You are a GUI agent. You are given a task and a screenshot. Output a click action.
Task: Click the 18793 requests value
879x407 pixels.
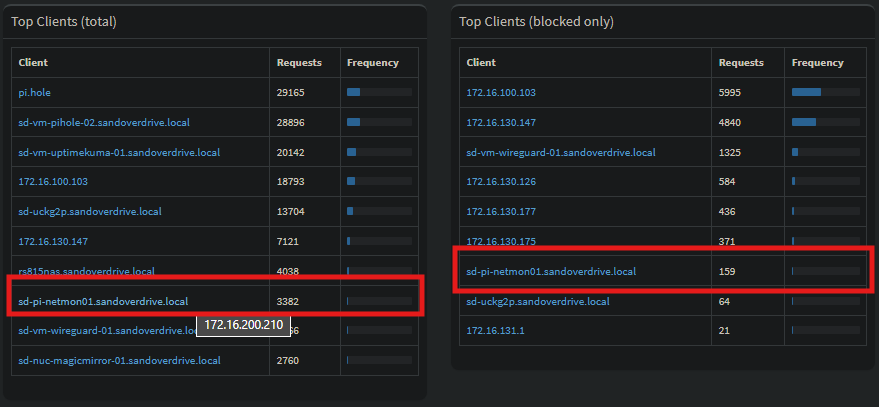tap(290, 182)
